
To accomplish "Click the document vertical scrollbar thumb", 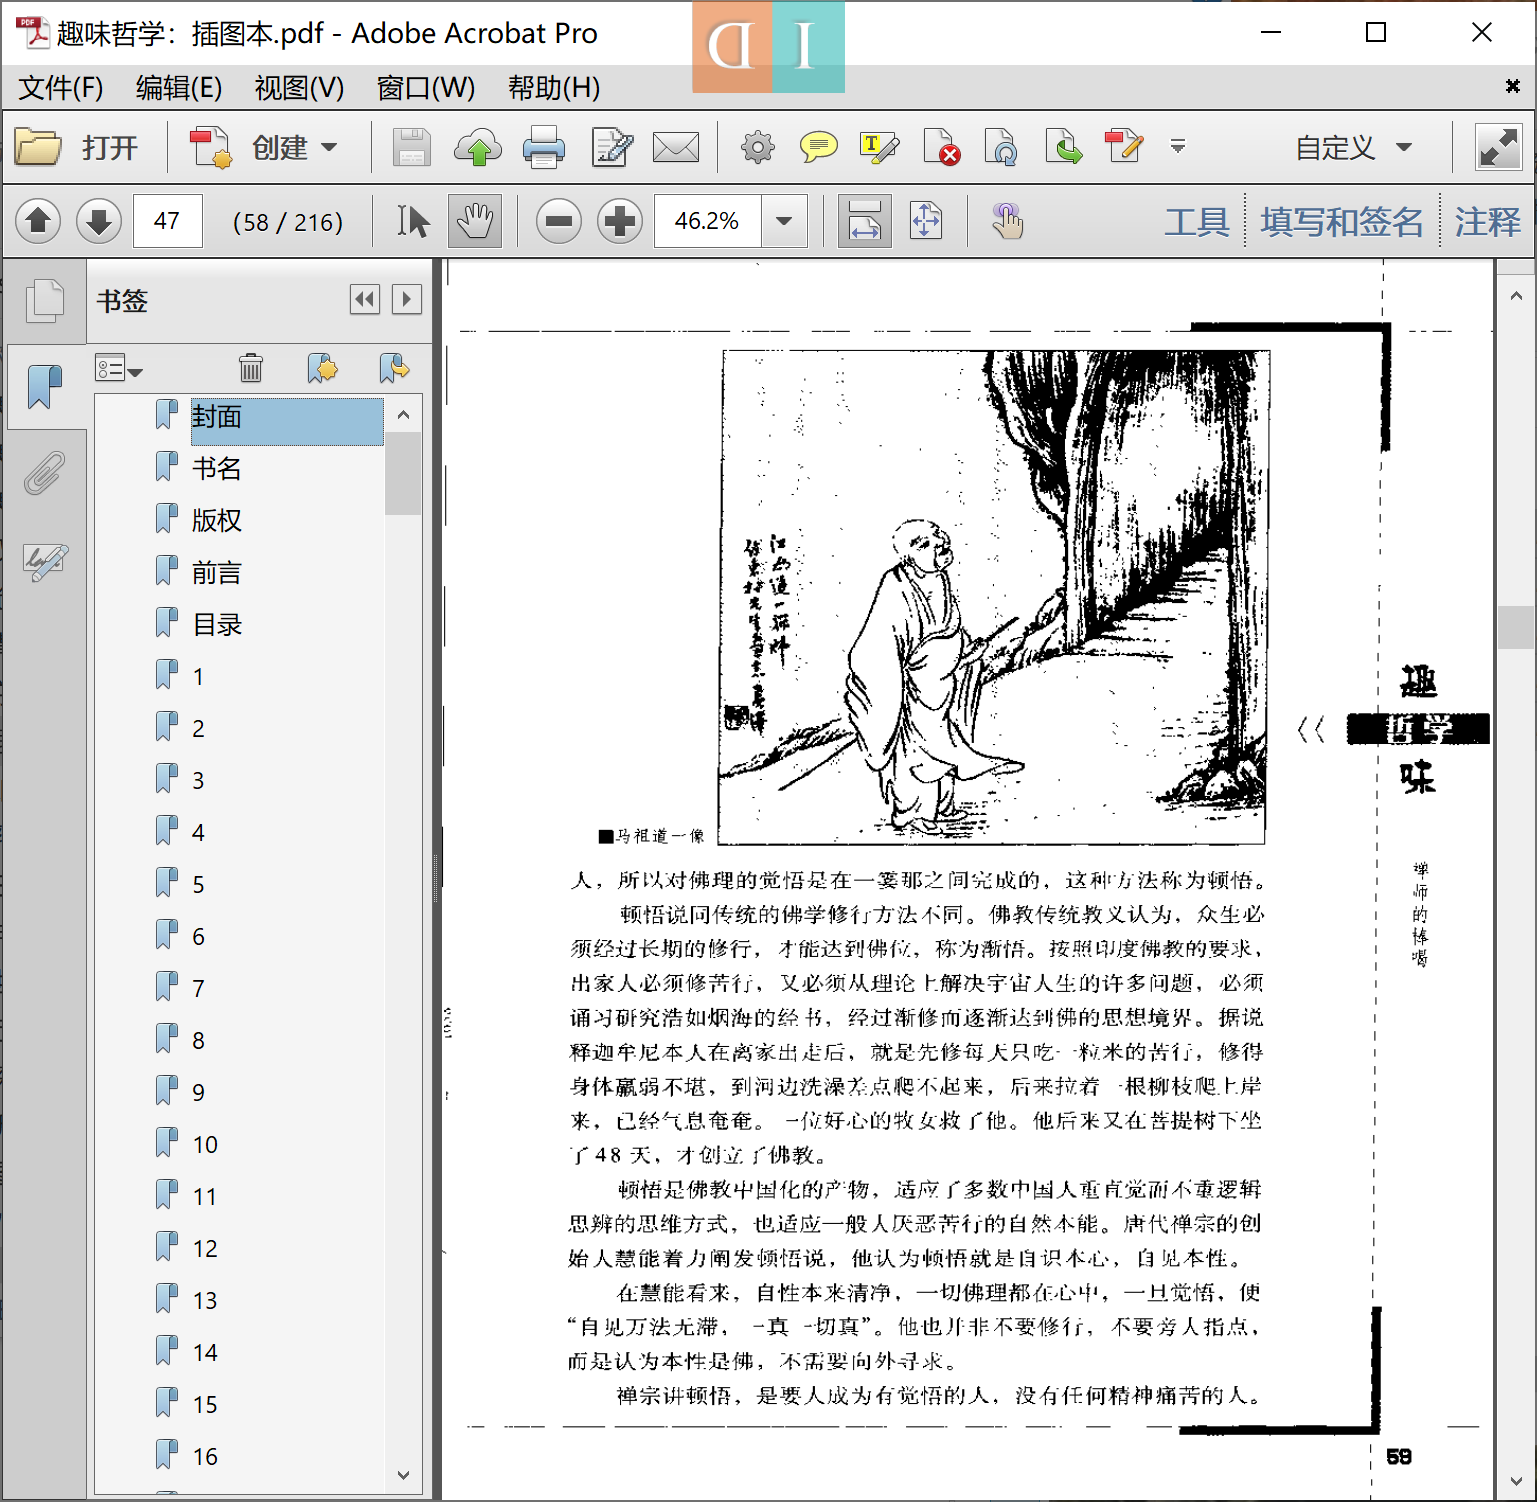I will (1516, 628).
